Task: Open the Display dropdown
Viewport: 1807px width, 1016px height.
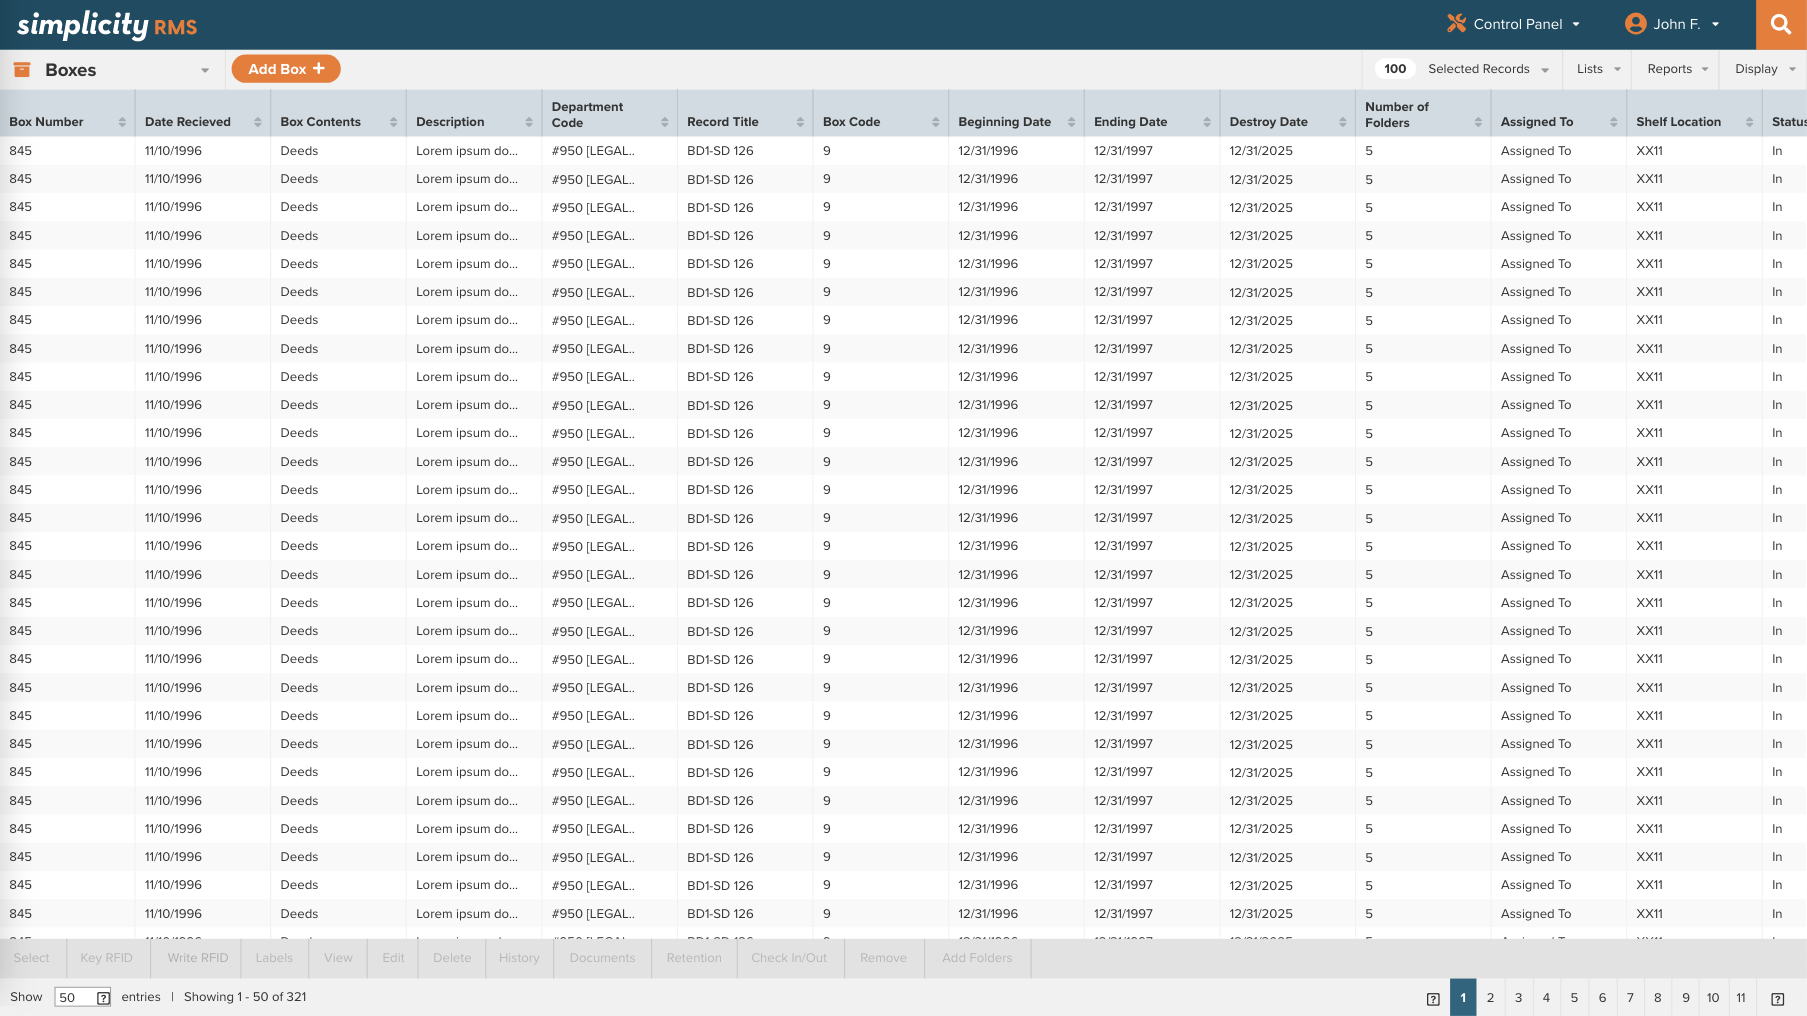Action: 1763,69
